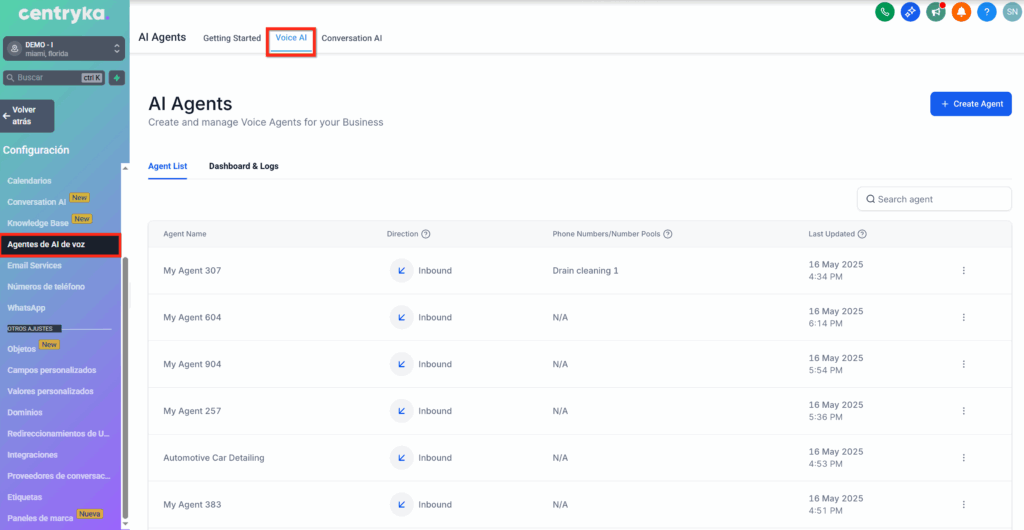Open three-dot menu for Automotive Car Detailing

point(963,458)
